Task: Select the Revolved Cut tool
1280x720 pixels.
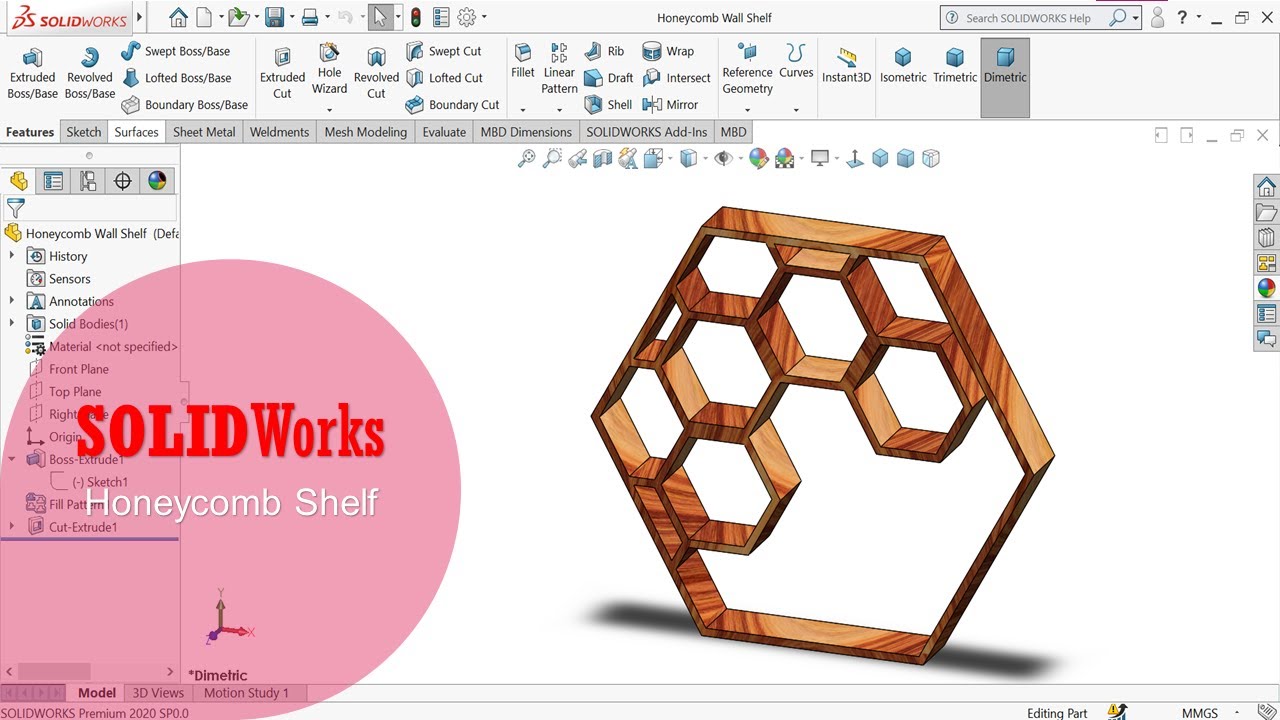Action: (x=376, y=73)
